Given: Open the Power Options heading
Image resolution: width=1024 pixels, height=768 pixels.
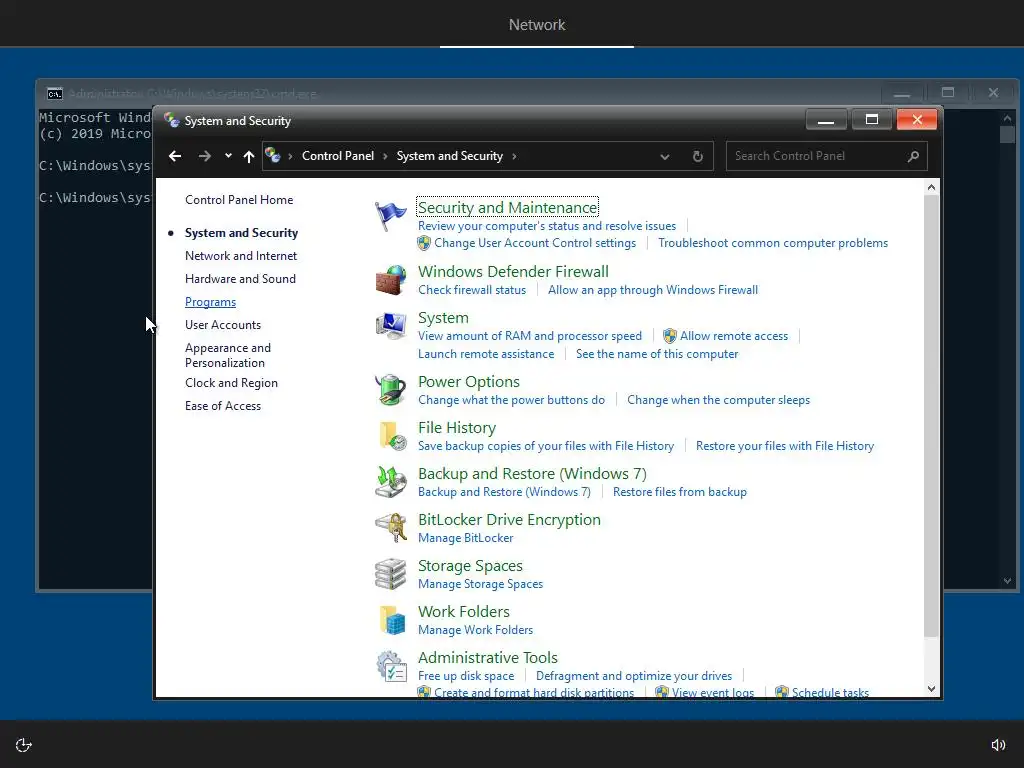Looking at the screenshot, I should tap(469, 381).
